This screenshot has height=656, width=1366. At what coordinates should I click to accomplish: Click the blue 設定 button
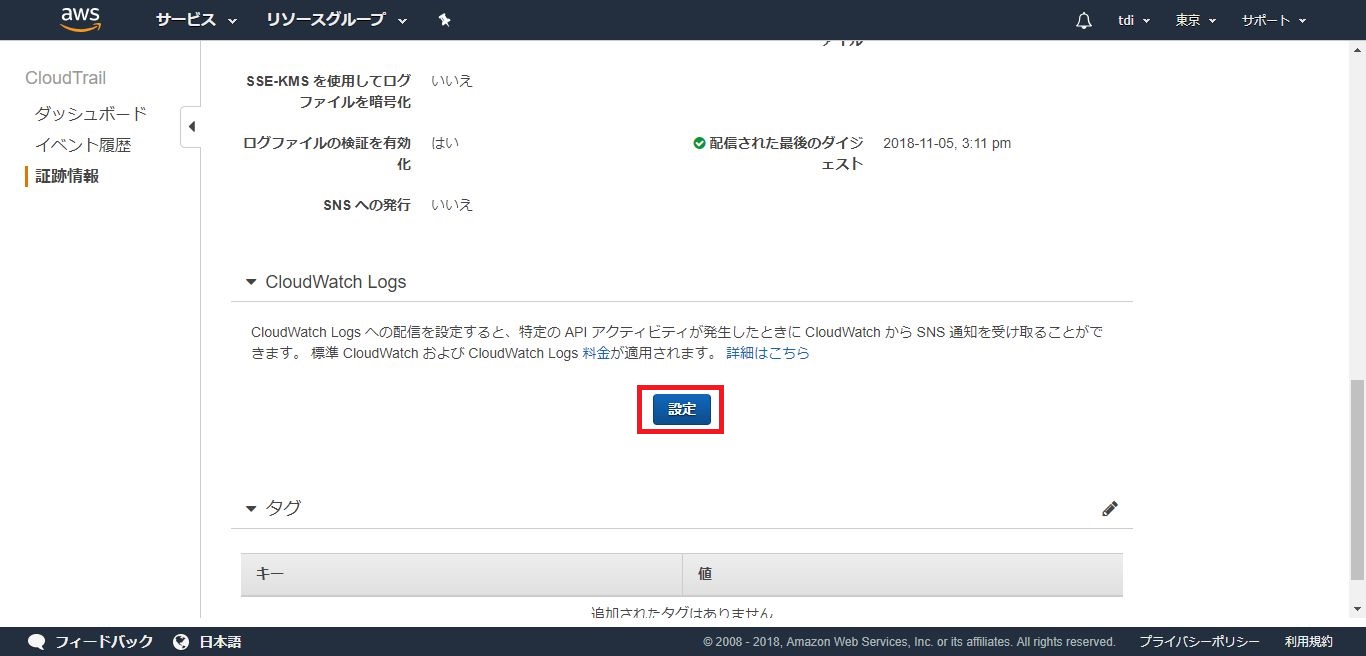coord(681,409)
